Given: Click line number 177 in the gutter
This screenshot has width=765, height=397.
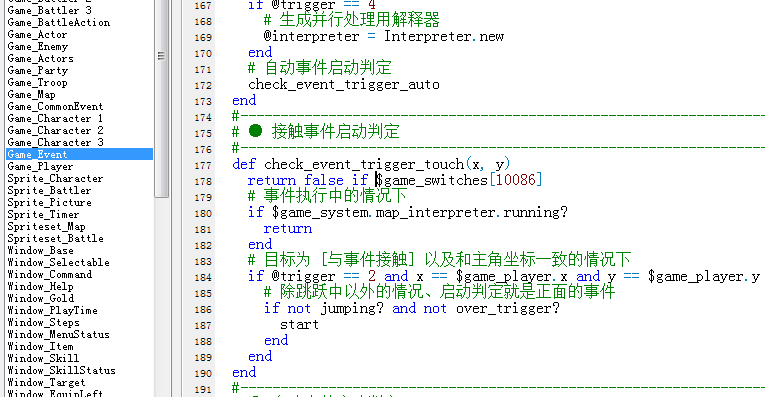Looking at the screenshot, I should click(203, 165).
